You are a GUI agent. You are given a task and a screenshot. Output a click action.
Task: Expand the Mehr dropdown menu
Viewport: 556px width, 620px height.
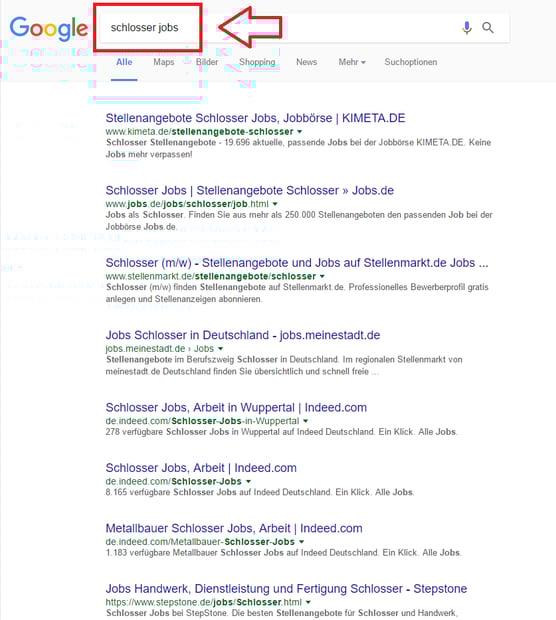pos(352,62)
